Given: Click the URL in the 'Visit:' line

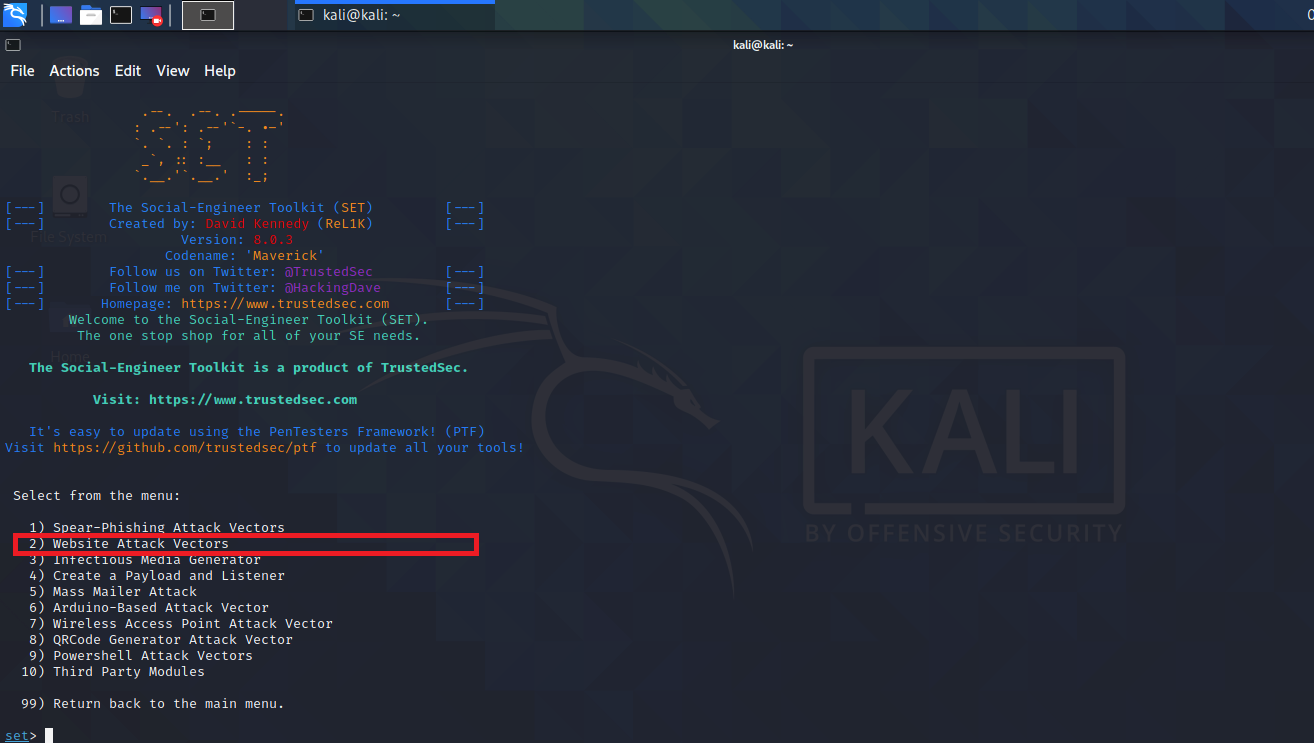Looking at the screenshot, I should click(253, 400).
